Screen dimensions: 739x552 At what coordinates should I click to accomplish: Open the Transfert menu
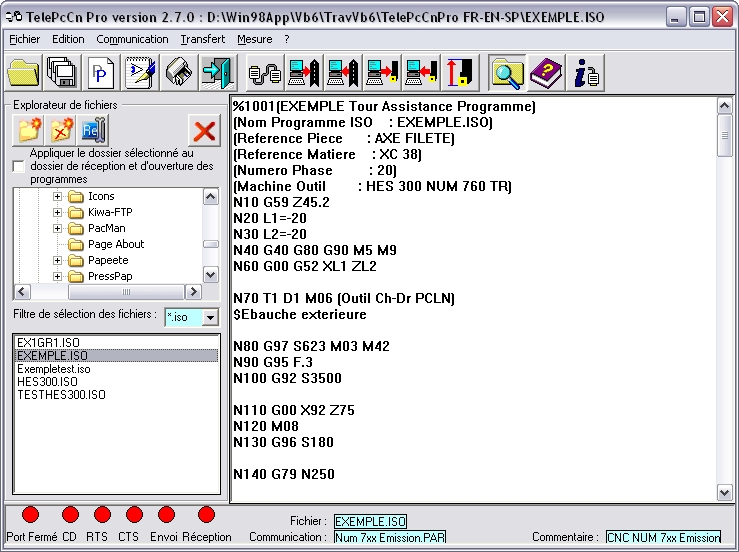(x=203, y=39)
